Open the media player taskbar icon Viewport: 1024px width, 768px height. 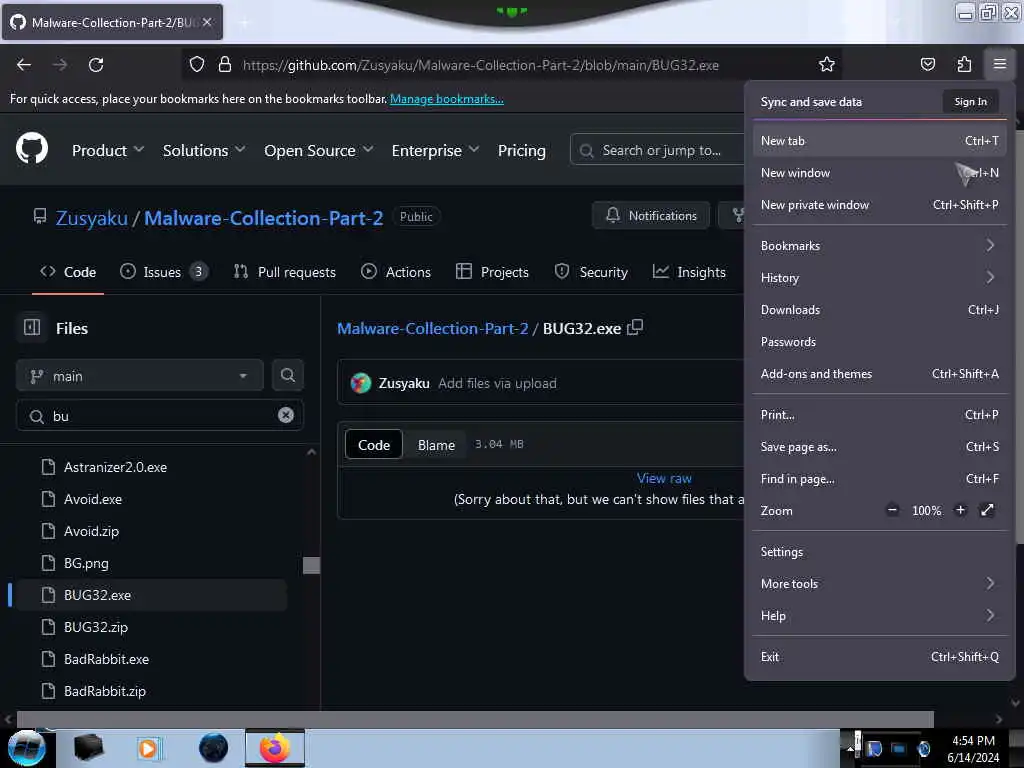148,748
